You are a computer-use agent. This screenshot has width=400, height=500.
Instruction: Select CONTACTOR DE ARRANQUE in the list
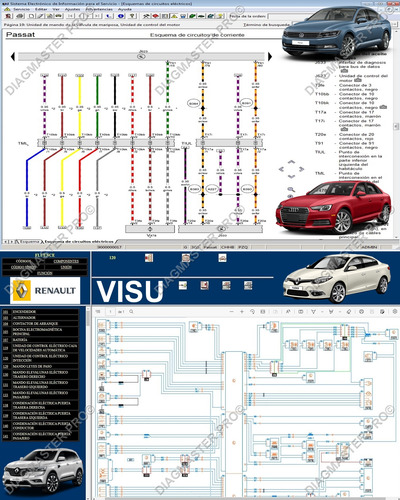coord(41,324)
